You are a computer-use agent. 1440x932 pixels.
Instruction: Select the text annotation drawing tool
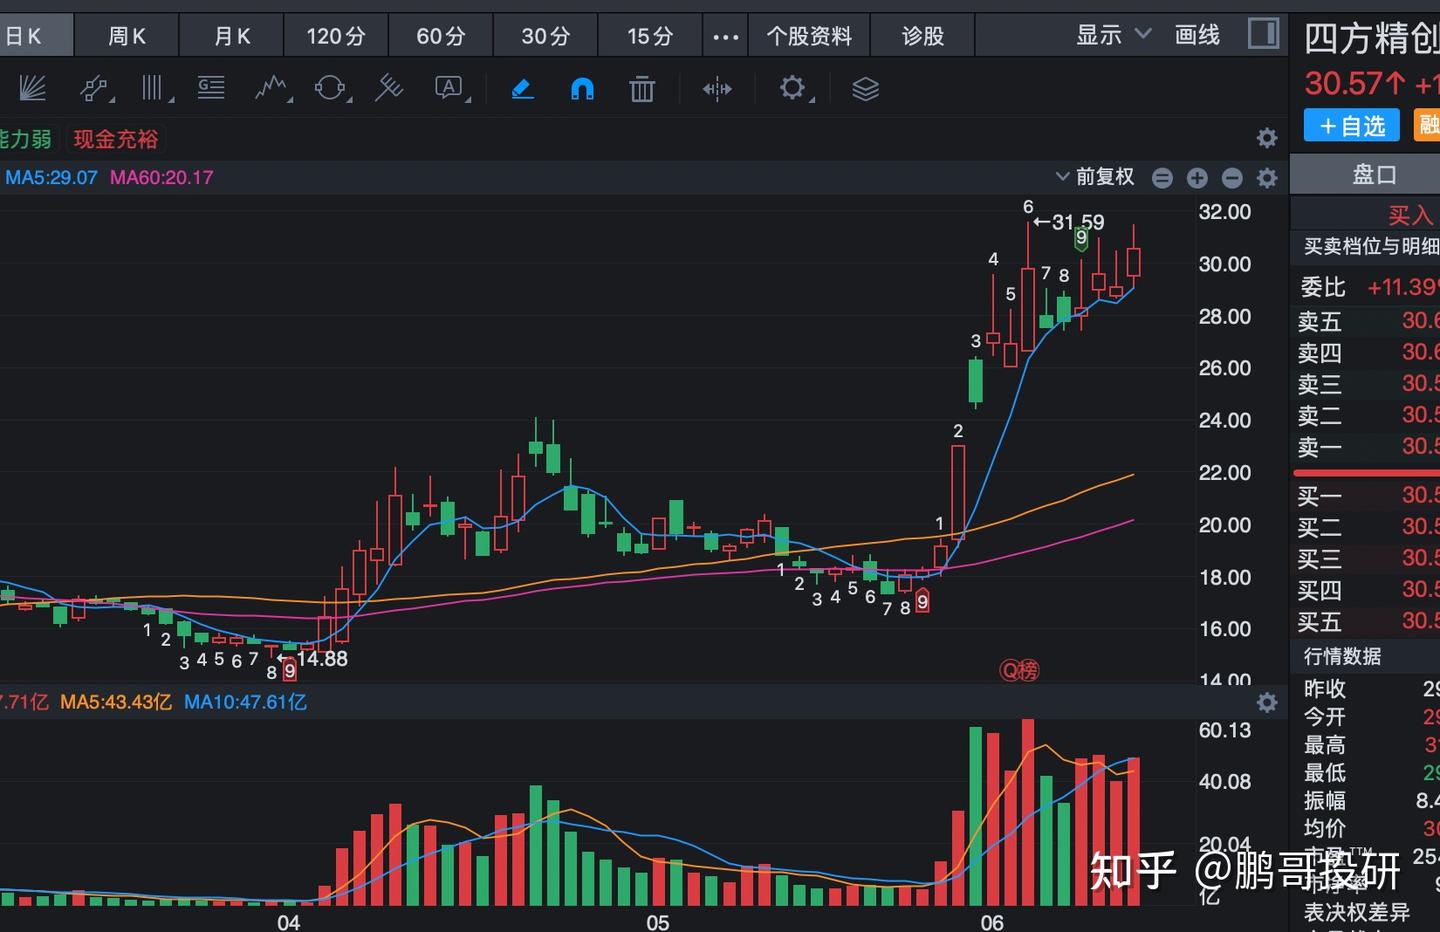pos(451,89)
